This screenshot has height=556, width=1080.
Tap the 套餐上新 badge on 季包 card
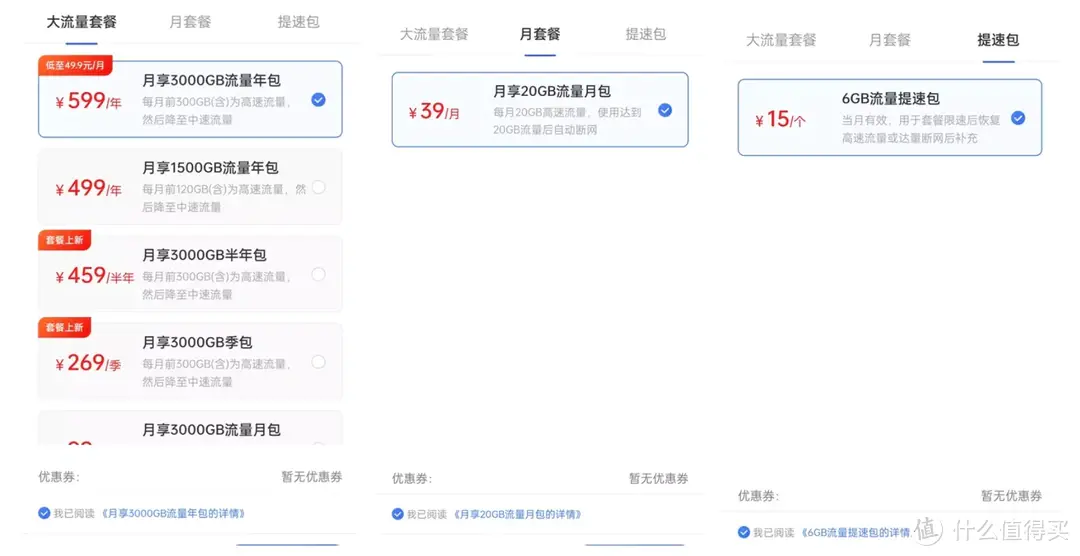pyautogui.click(x=64, y=327)
